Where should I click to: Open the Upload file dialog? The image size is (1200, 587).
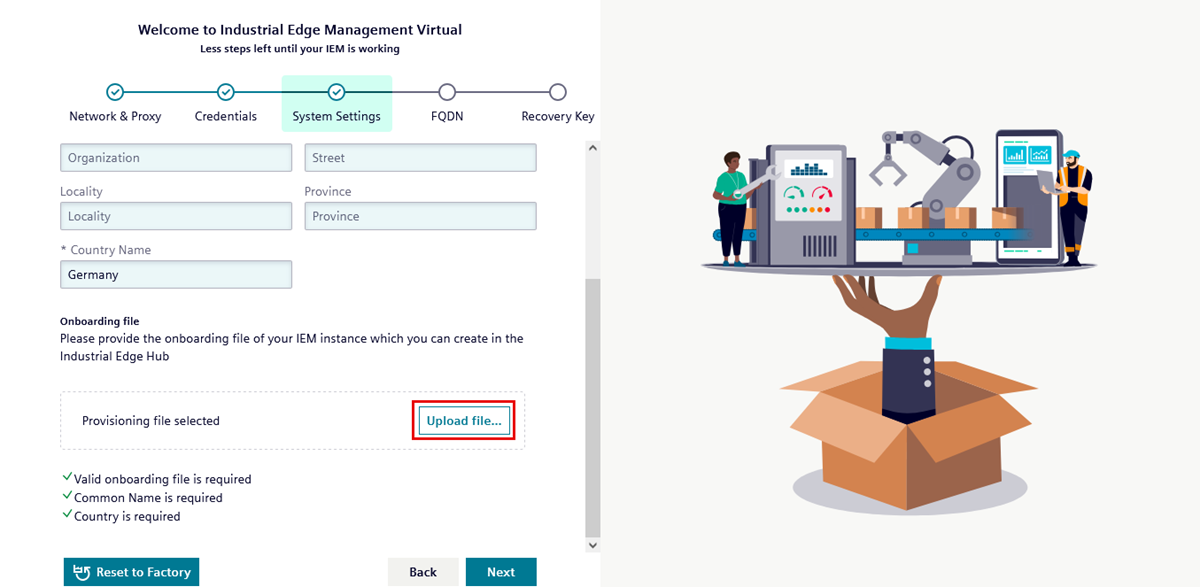463,420
